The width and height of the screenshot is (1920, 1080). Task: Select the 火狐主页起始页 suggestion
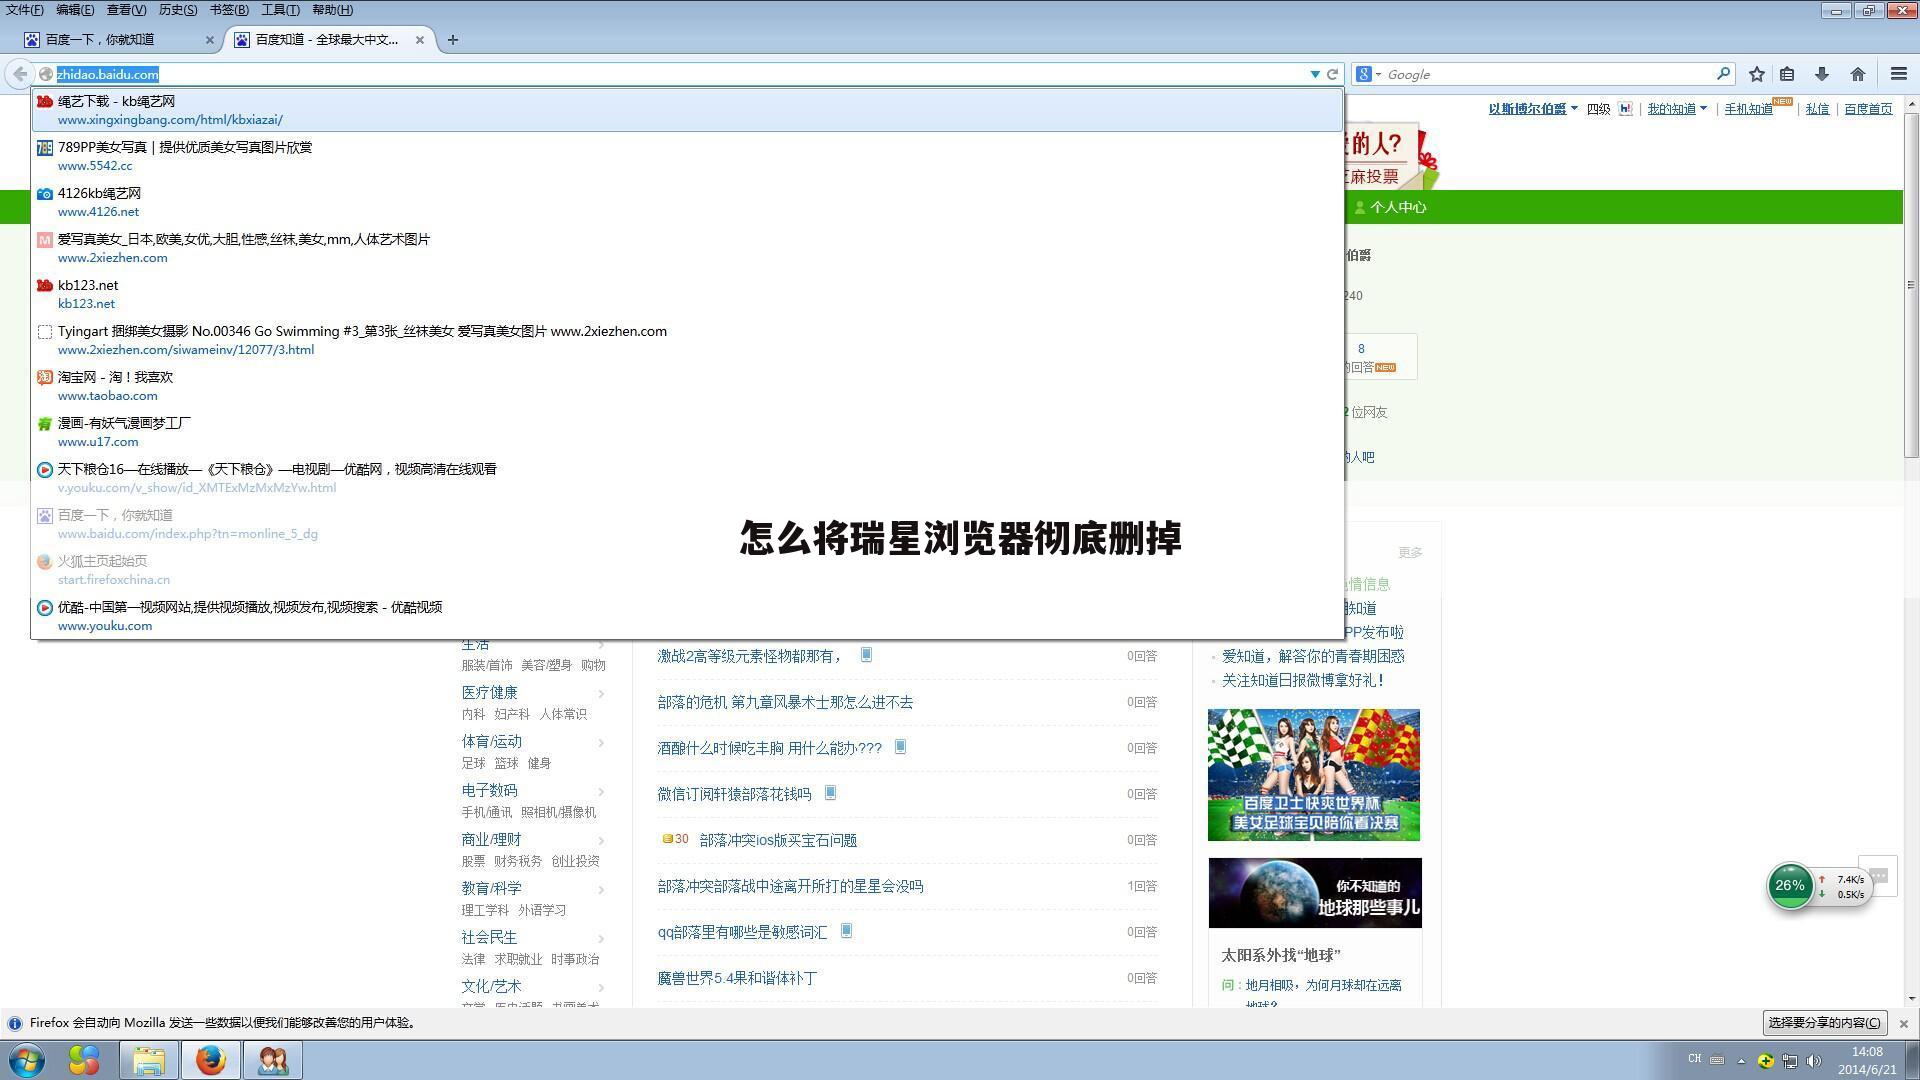(687, 570)
